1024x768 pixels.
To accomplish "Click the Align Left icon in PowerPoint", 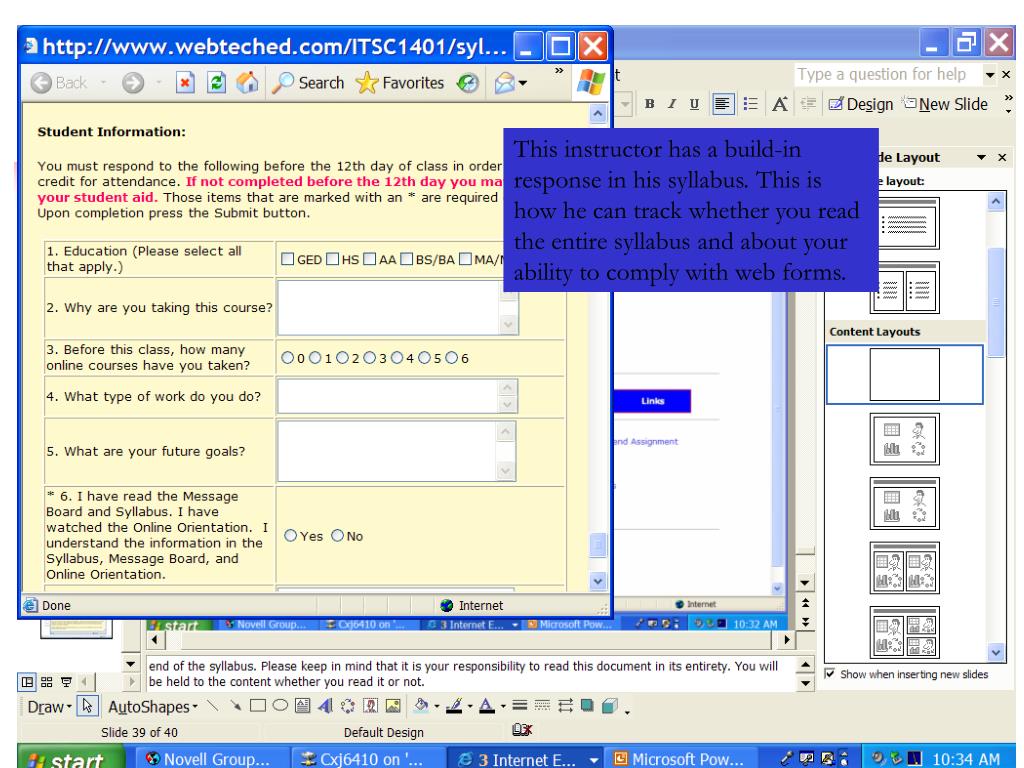I will pyautogui.click(x=723, y=104).
